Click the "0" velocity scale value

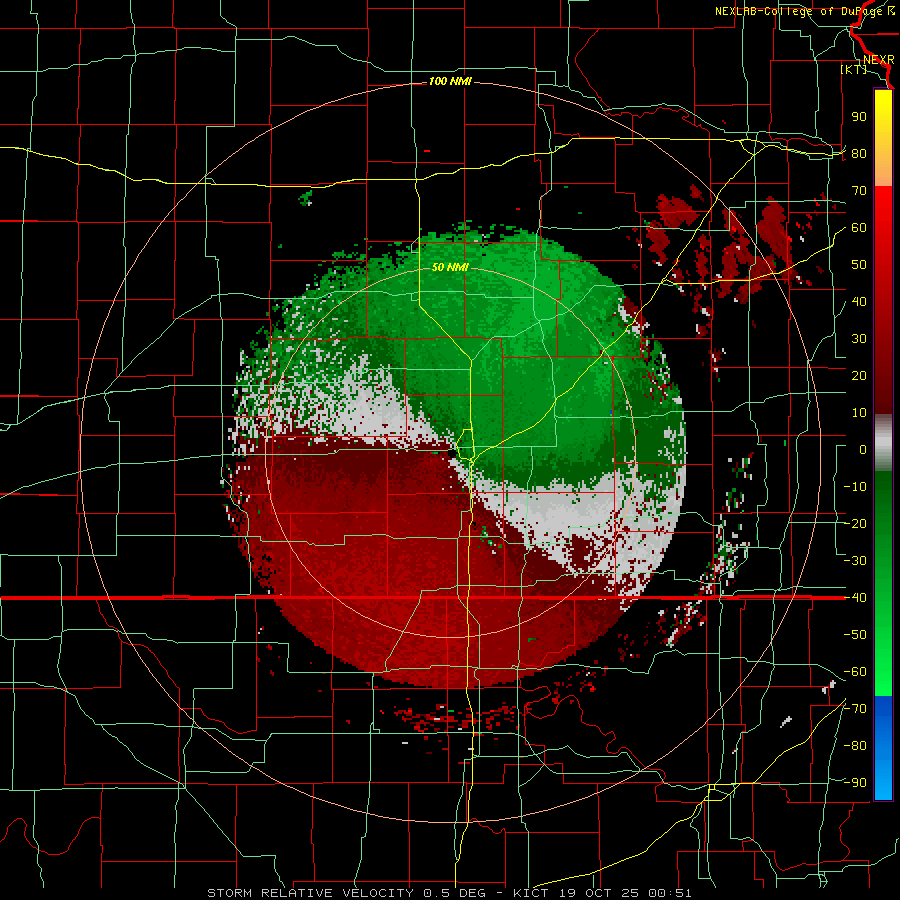(x=863, y=450)
